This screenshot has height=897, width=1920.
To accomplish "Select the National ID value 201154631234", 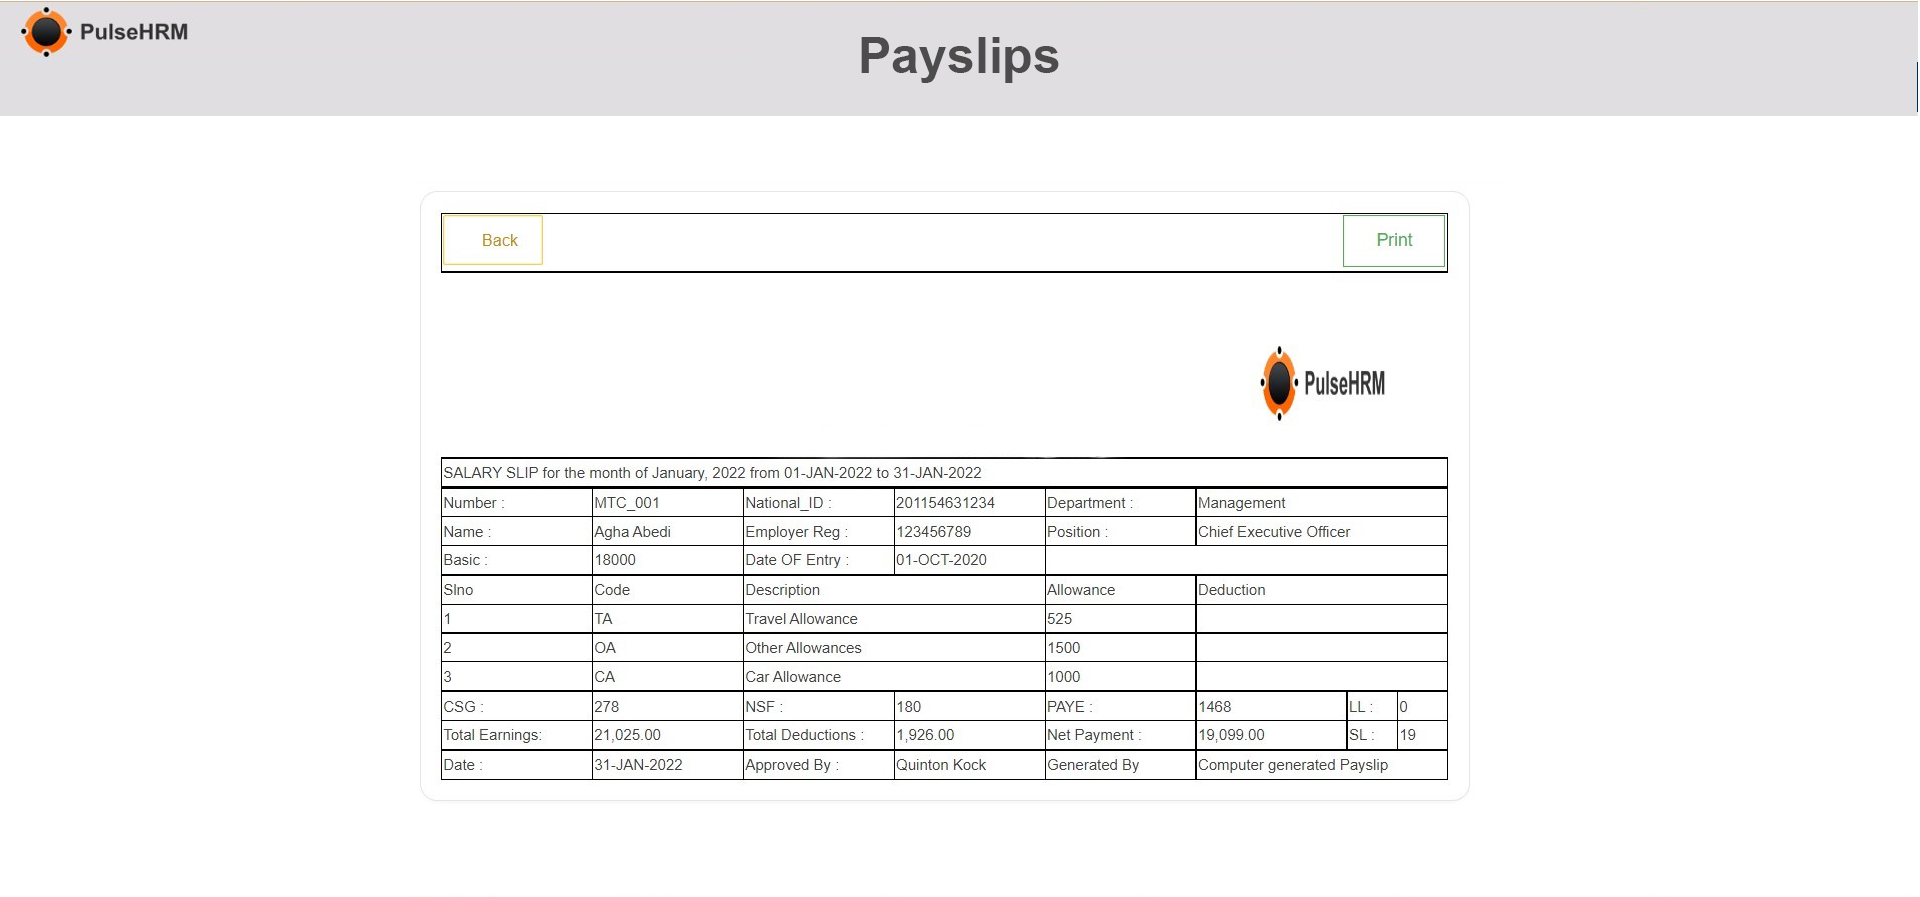I will 945,503.
